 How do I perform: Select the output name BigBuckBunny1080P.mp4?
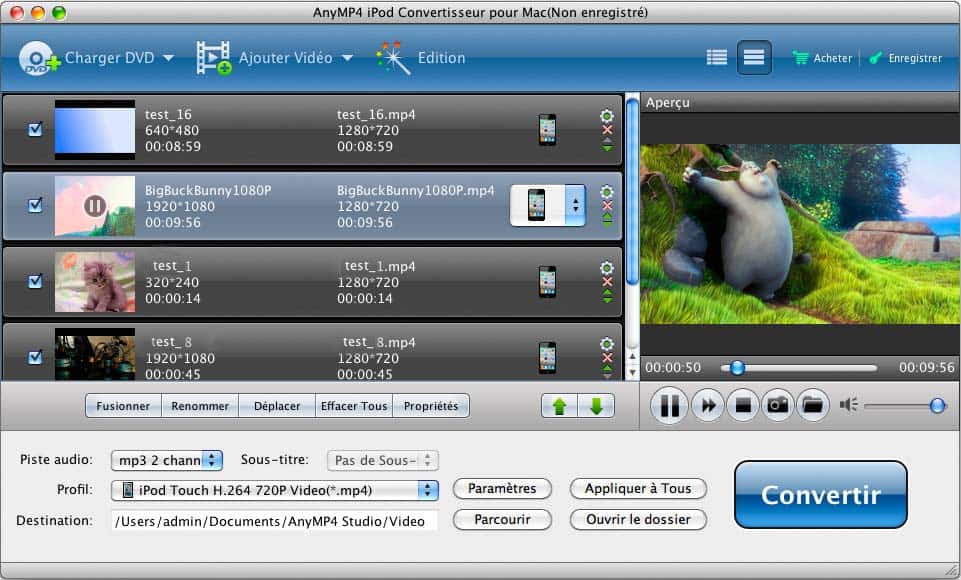pos(416,190)
